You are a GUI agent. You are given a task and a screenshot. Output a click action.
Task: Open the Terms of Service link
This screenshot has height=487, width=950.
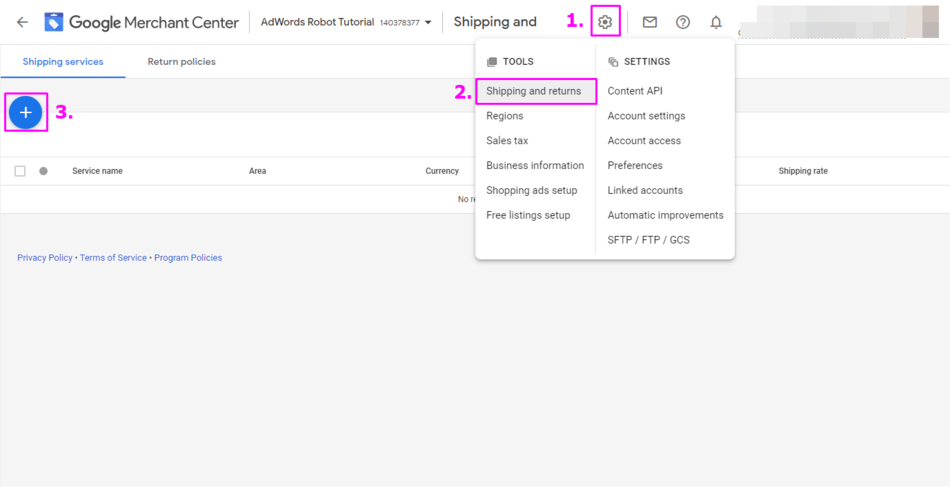[113, 258]
